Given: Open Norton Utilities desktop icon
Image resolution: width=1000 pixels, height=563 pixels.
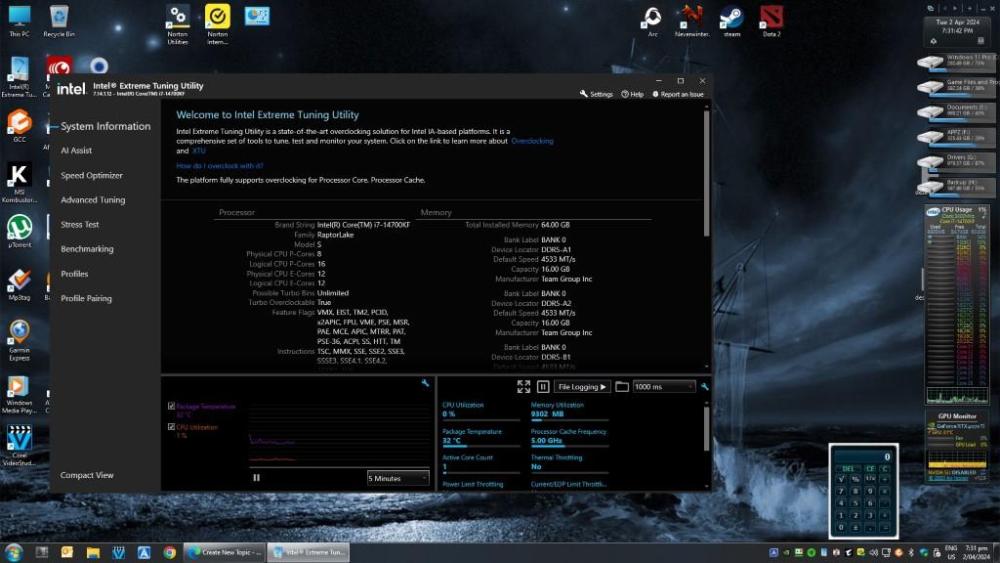Looking at the screenshot, I should coord(178,24).
